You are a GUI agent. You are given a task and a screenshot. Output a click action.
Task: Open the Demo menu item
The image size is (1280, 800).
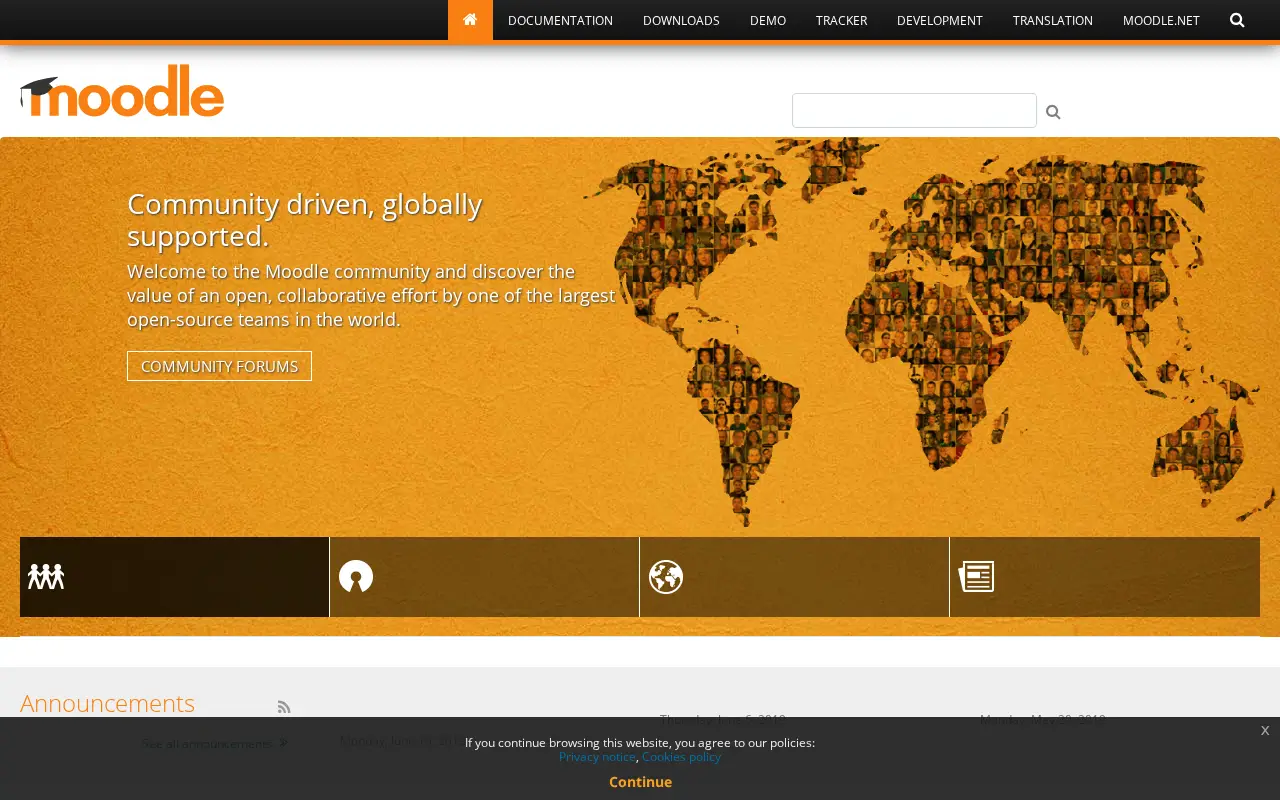tap(768, 20)
